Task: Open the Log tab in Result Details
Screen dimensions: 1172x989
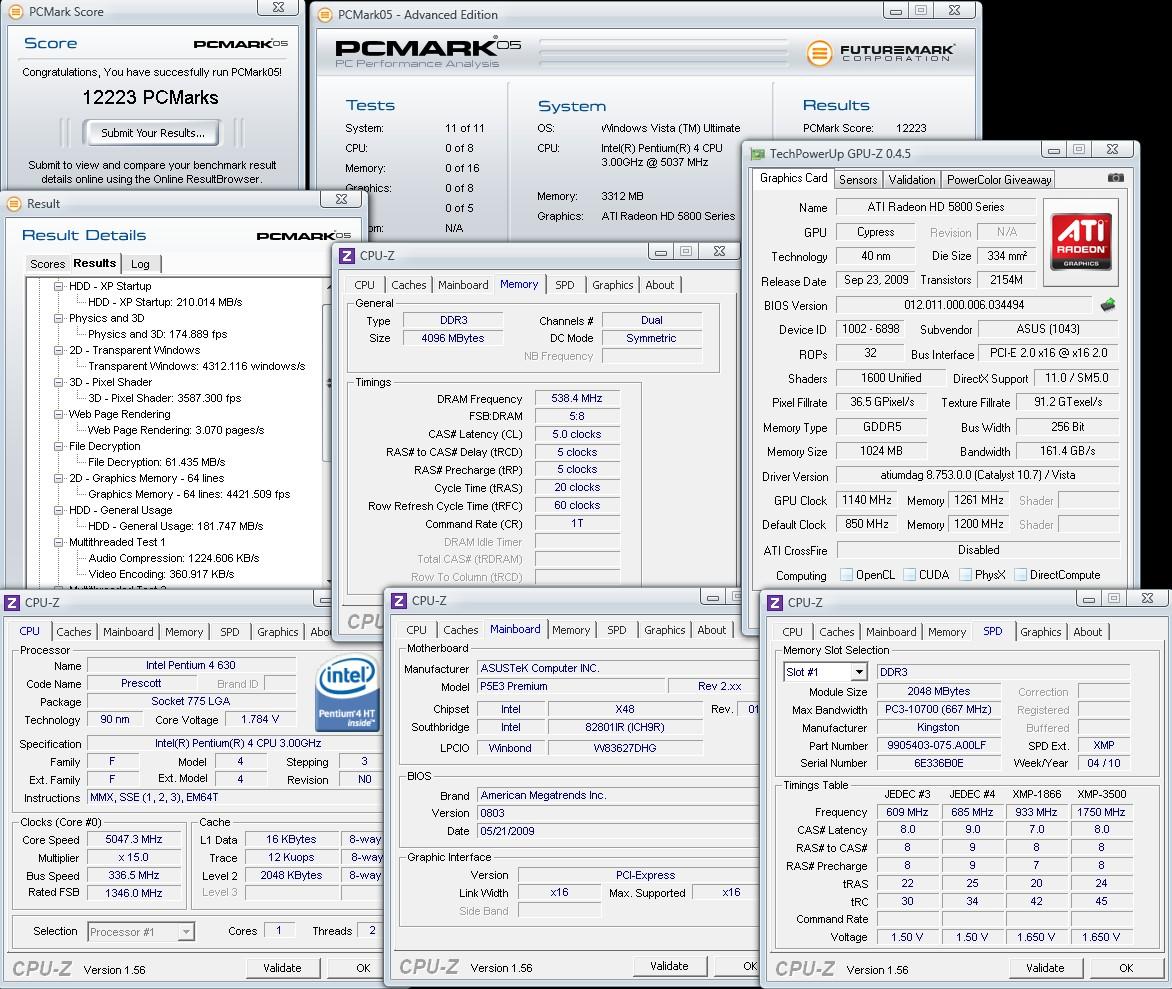Action: click(141, 264)
